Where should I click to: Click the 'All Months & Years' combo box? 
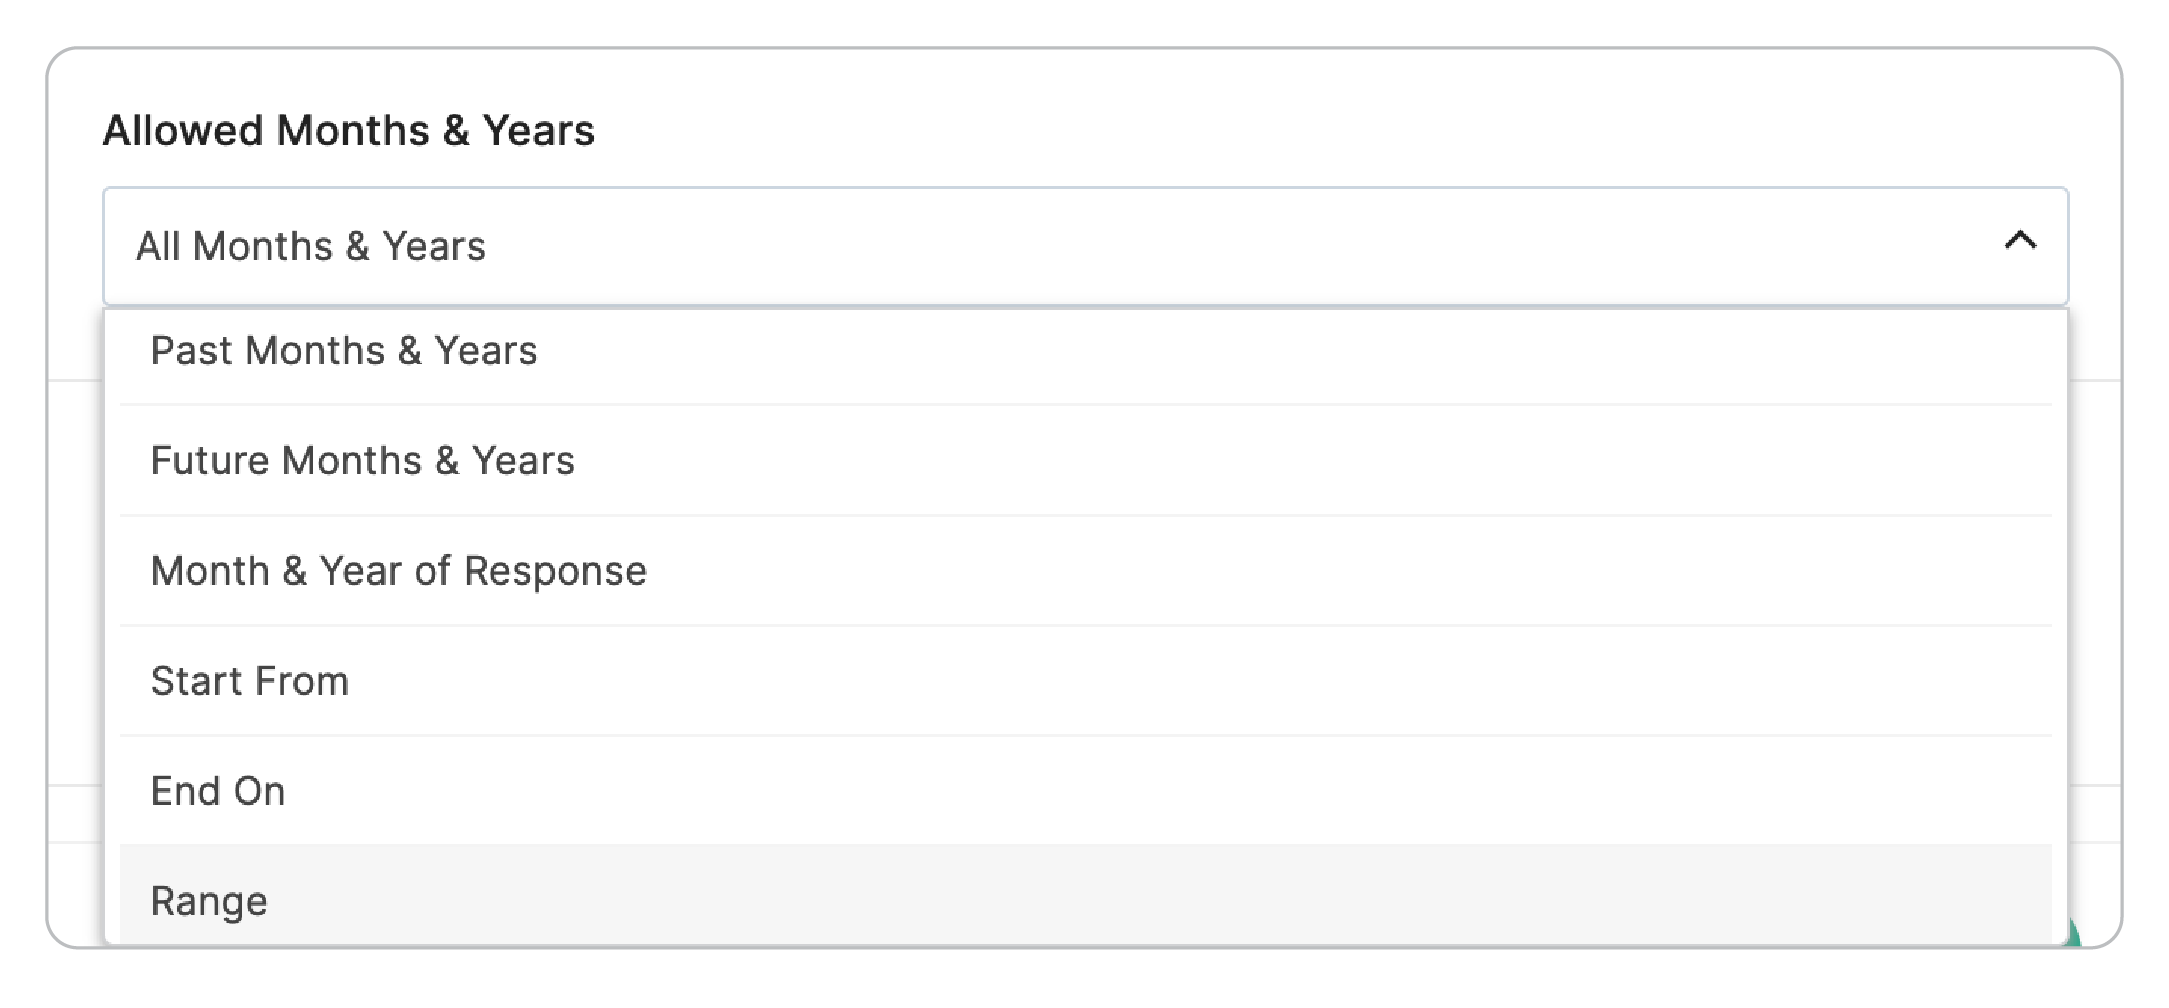point(1084,246)
